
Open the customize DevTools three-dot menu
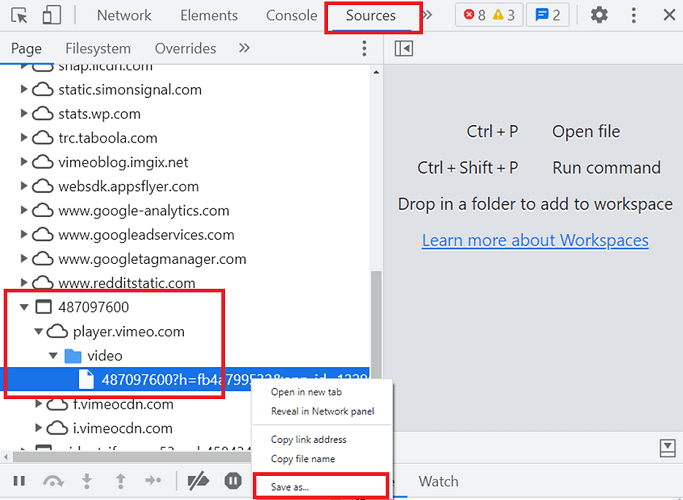tap(633, 15)
